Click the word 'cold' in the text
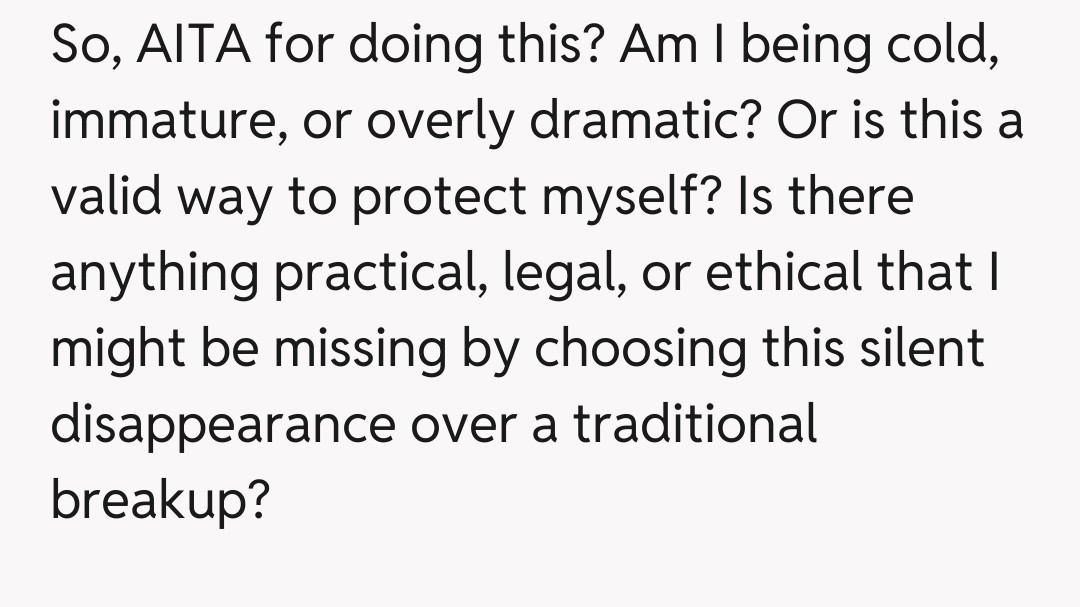1080x607 pixels. pos(937,45)
